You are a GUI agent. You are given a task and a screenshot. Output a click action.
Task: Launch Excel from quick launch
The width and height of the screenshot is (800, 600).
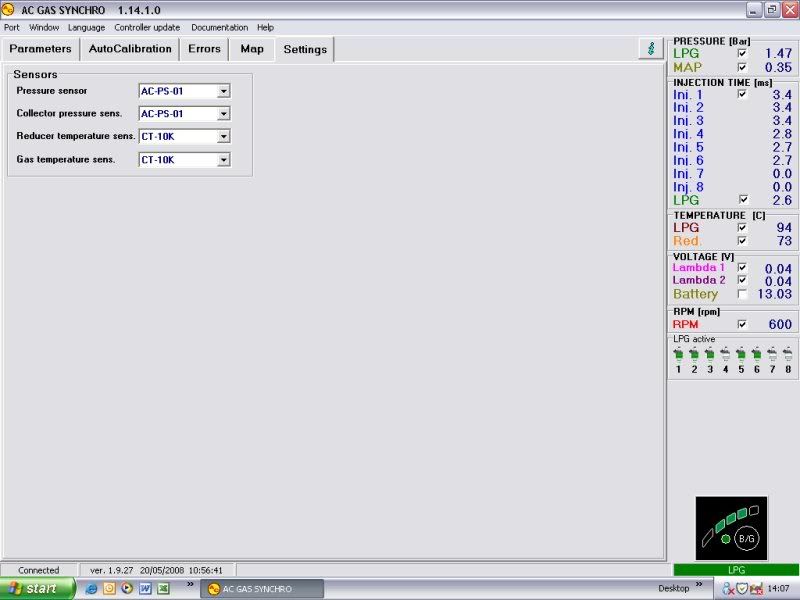click(163, 588)
